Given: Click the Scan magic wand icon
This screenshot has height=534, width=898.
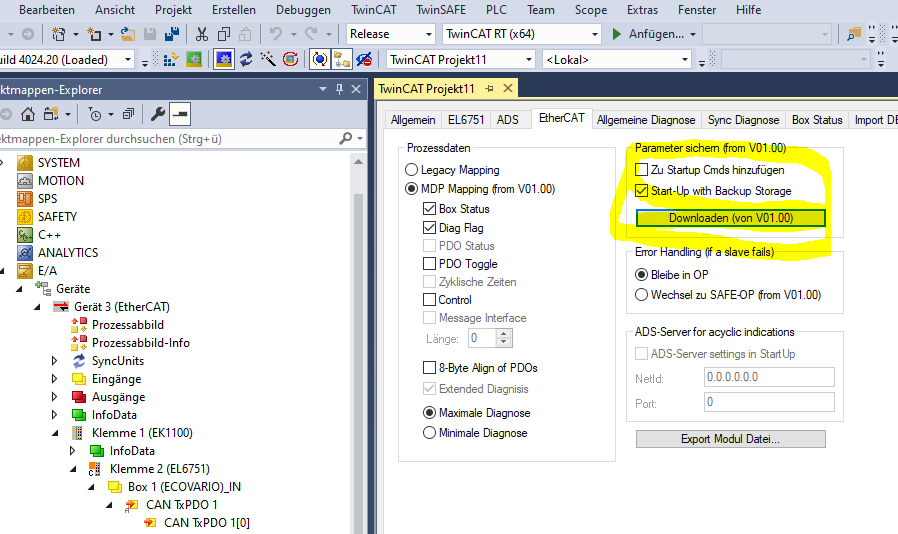Looking at the screenshot, I should [x=268, y=60].
